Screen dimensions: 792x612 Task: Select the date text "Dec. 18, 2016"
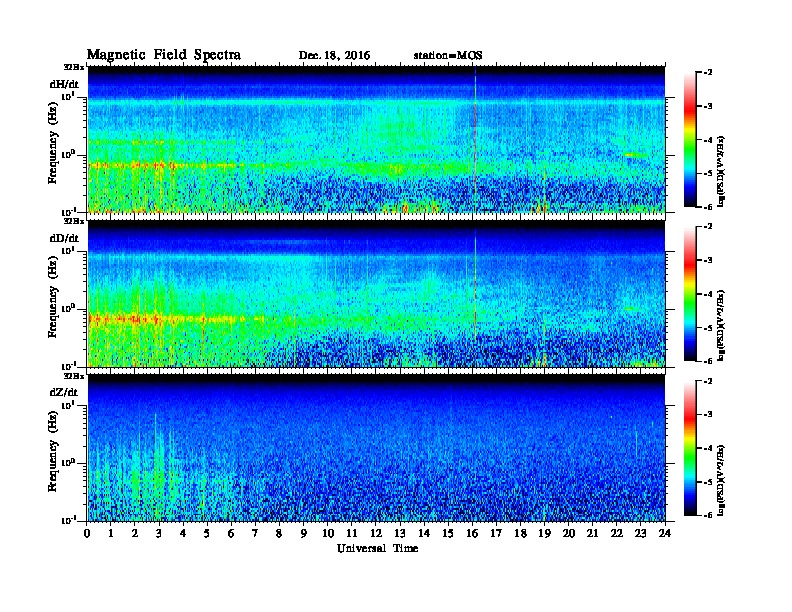(334, 56)
